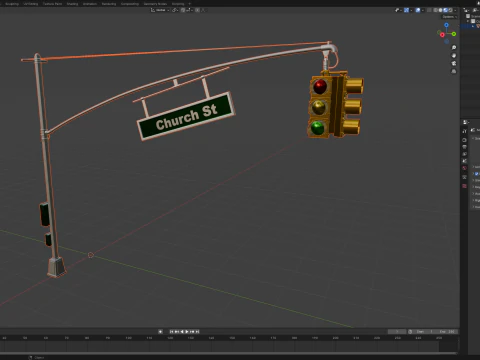The width and height of the screenshot is (480, 360).
Task: Toggle viewport gizmos display
Action: (406, 10)
